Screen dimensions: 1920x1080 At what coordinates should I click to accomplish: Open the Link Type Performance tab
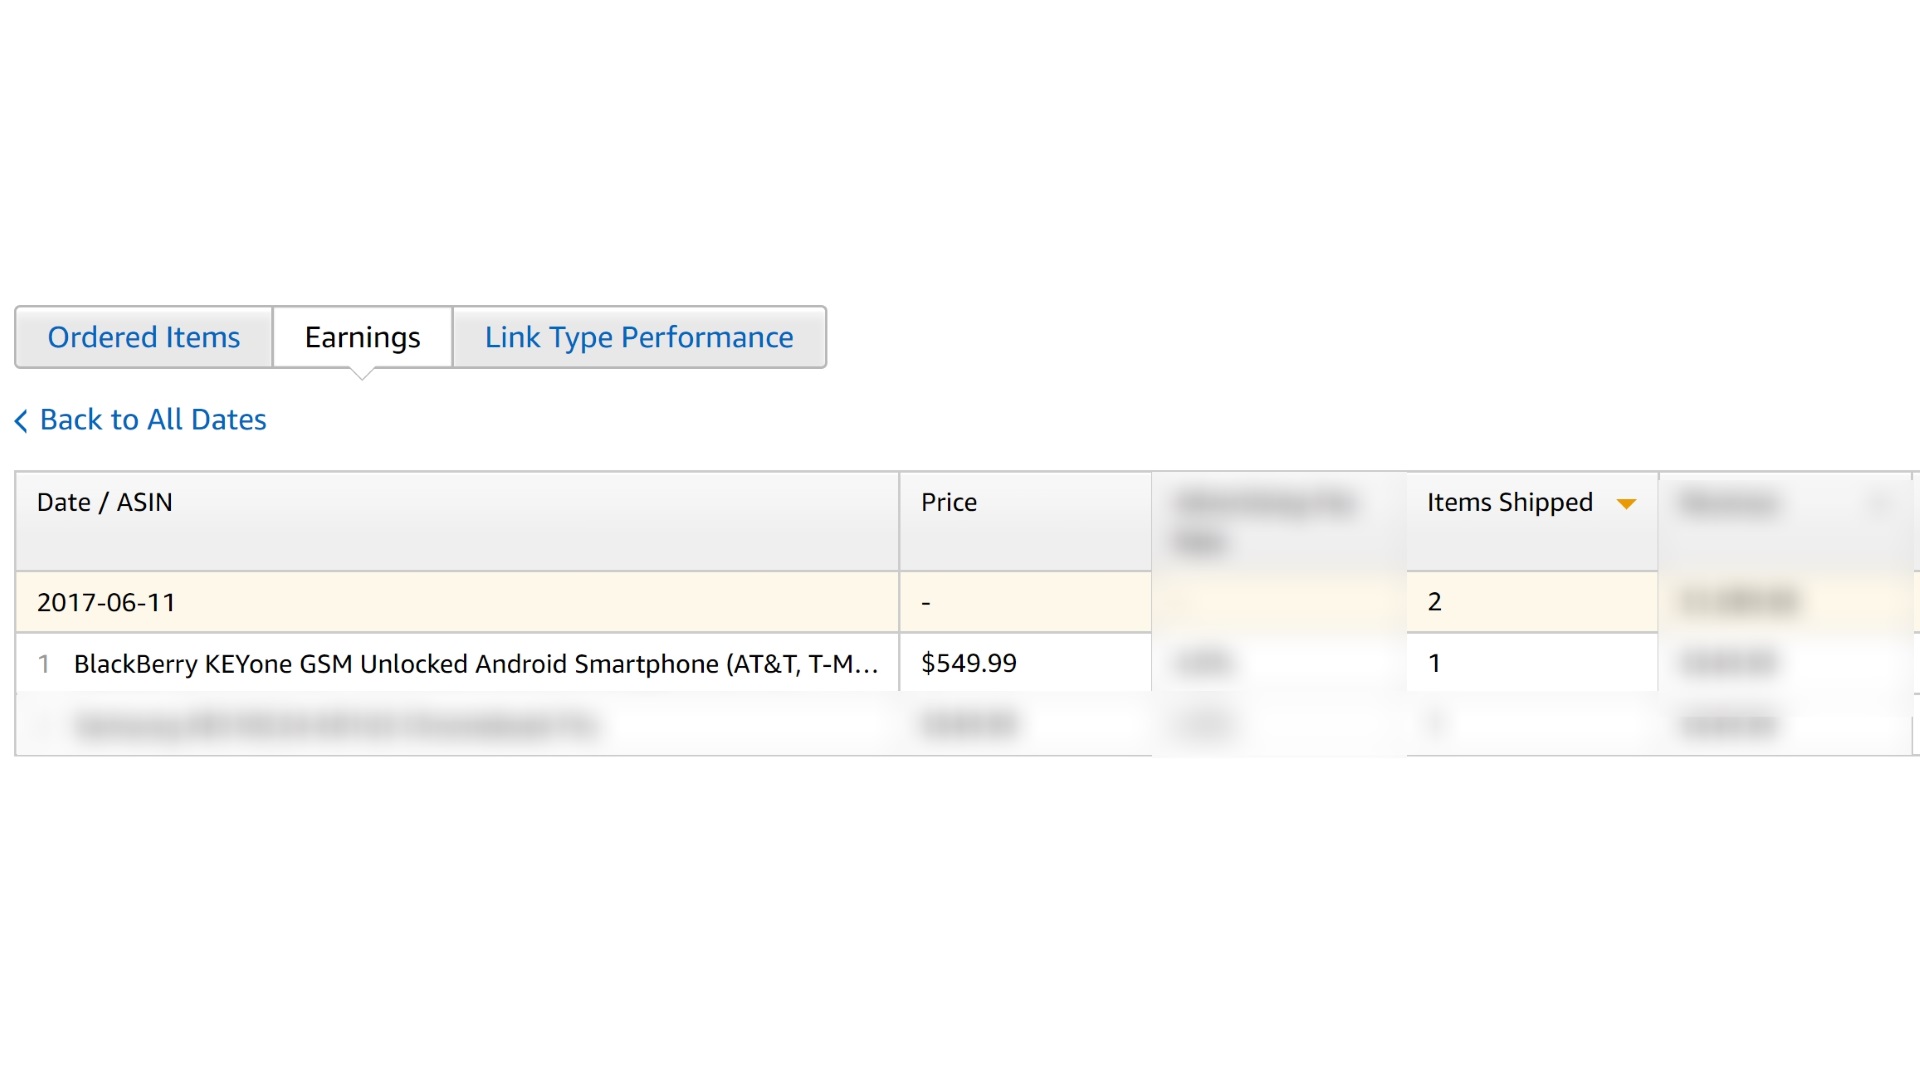click(639, 338)
